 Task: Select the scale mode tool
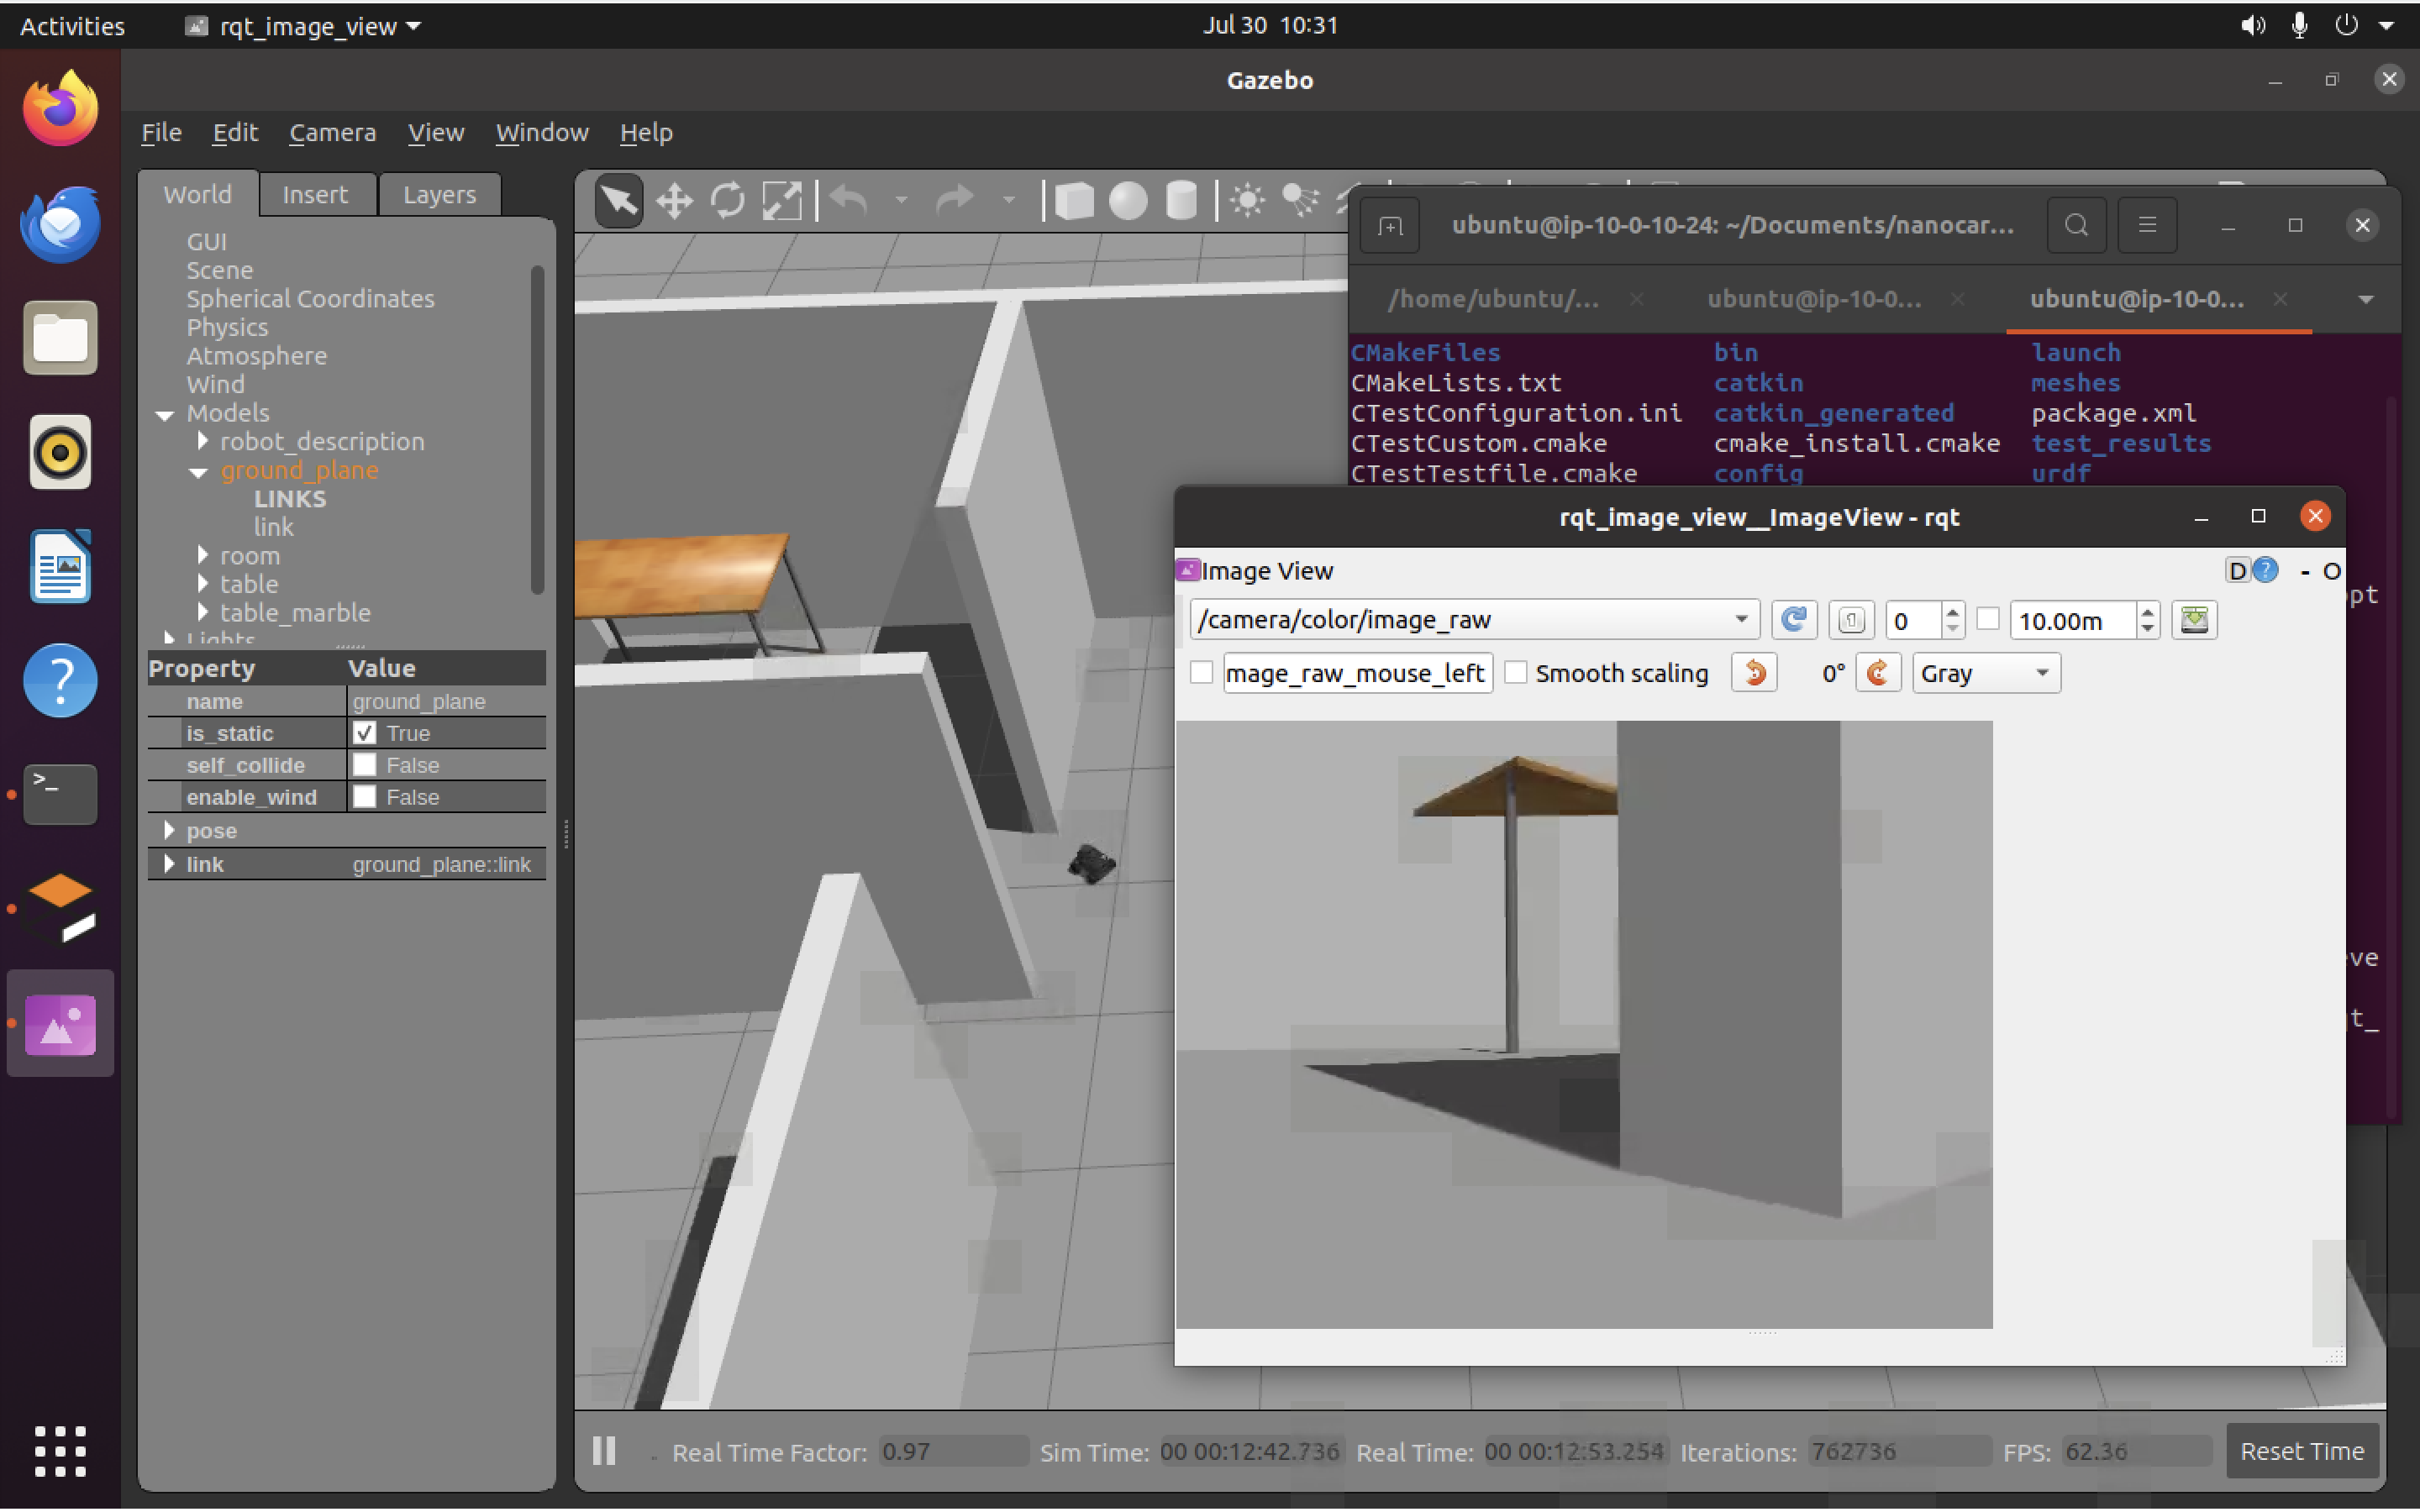pos(781,201)
